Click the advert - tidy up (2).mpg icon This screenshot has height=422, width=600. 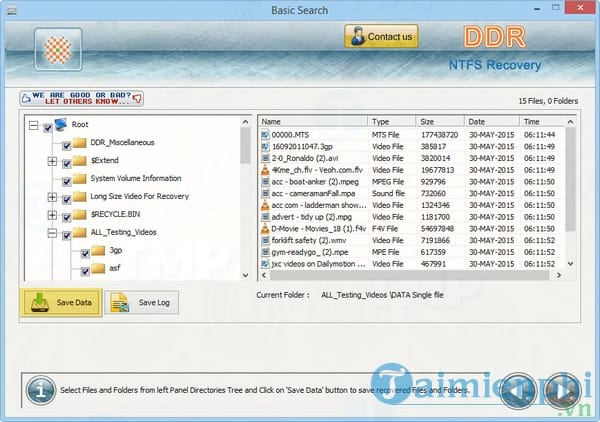point(265,217)
